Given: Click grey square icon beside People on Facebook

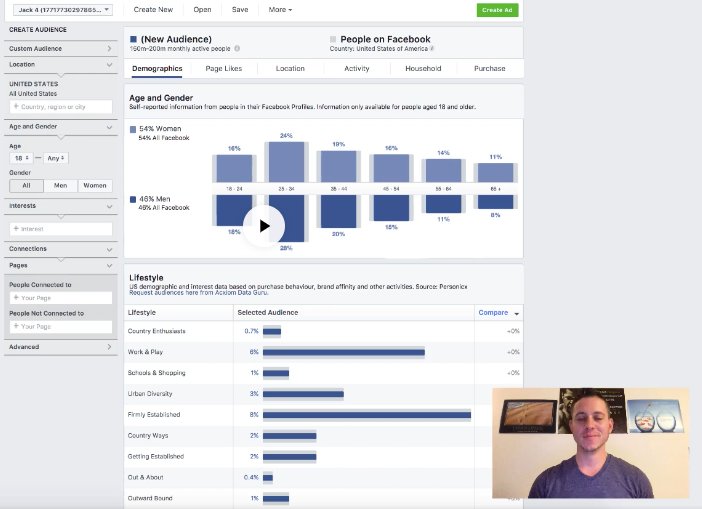Looking at the screenshot, I should (333, 39).
